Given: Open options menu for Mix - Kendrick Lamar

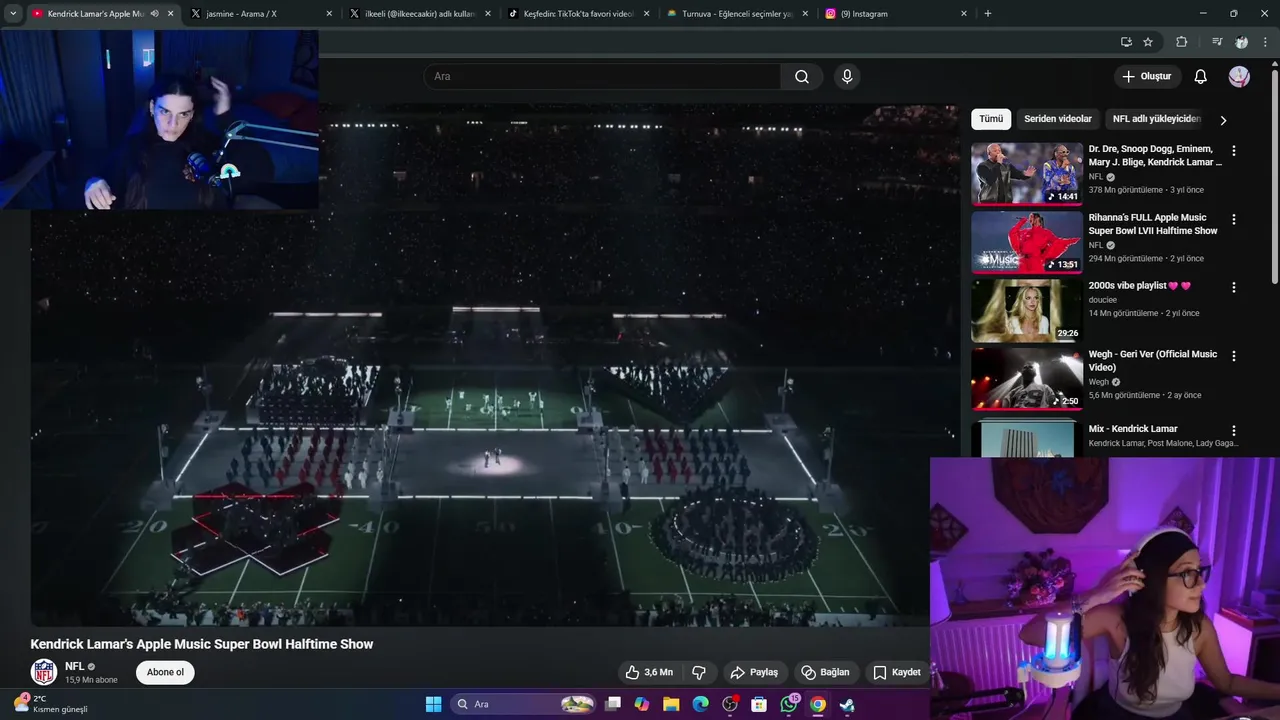Looking at the screenshot, I should point(1233,430).
